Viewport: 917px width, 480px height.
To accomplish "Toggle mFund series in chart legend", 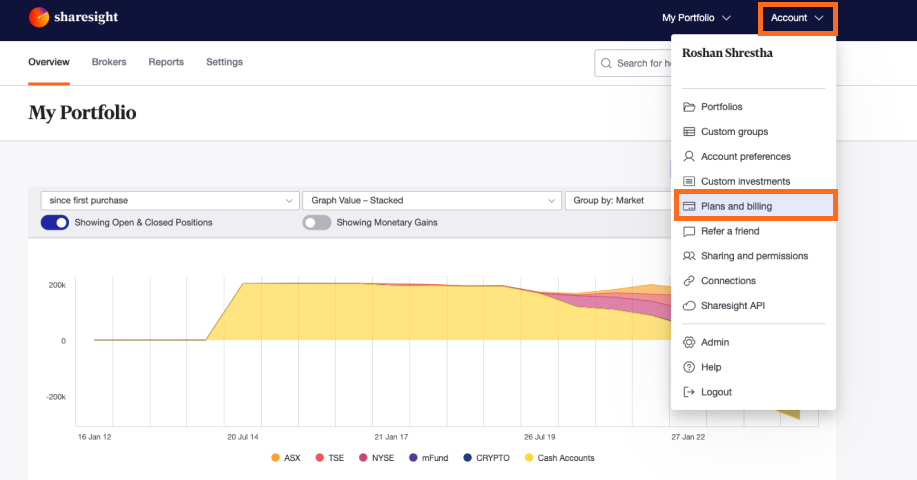I will pos(429,458).
